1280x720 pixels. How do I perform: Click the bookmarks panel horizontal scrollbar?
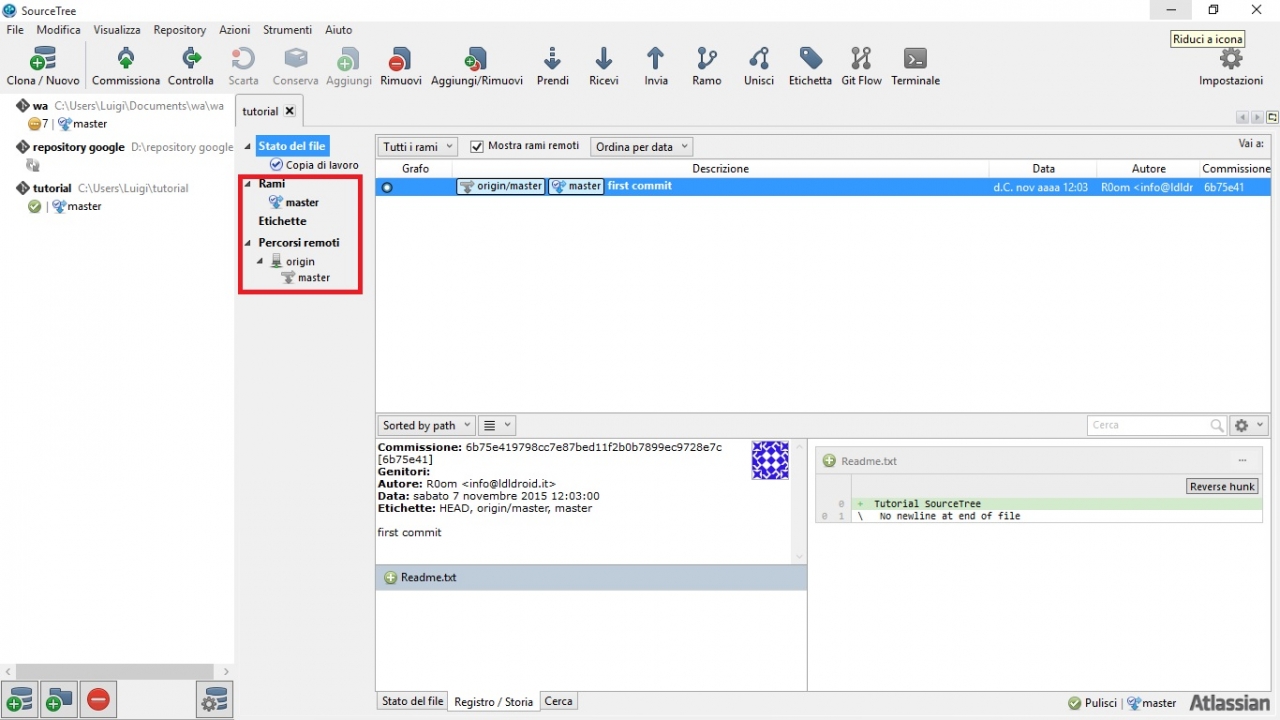pos(116,672)
